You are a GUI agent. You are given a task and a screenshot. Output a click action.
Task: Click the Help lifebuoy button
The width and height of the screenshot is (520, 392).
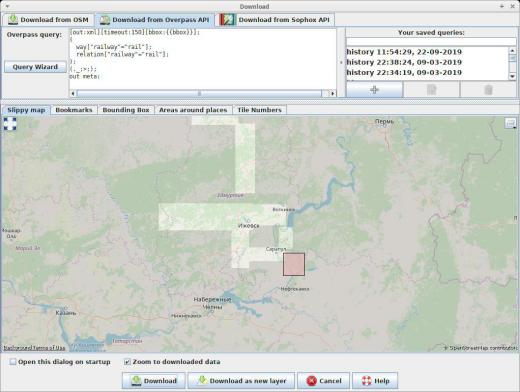[x=375, y=381]
